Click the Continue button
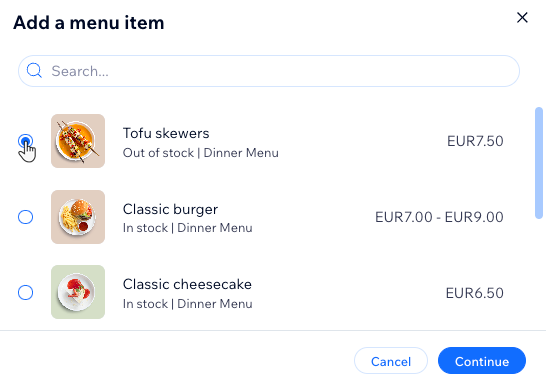Viewport: 546px width, 383px height. click(482, 361)
